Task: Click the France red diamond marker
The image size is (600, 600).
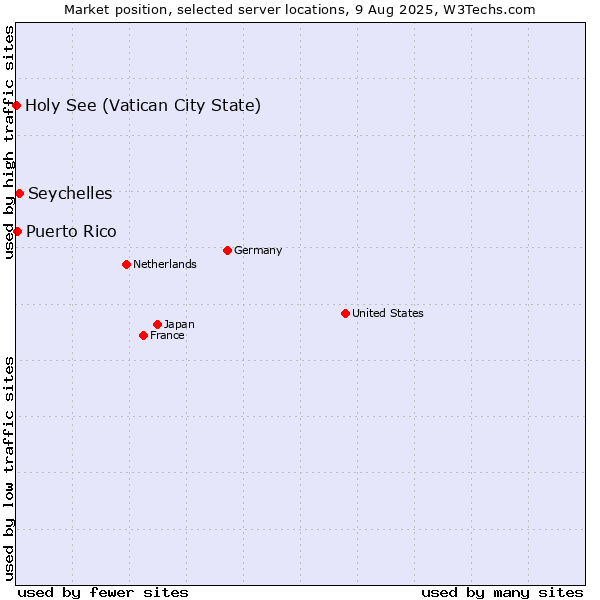Action: pos(143,336)
